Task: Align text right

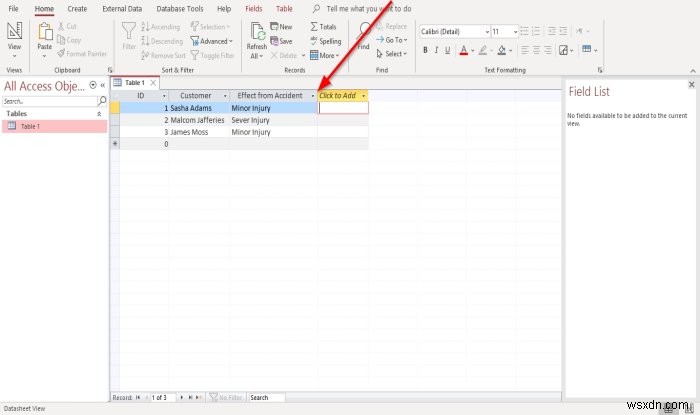Action: [547, 50]
